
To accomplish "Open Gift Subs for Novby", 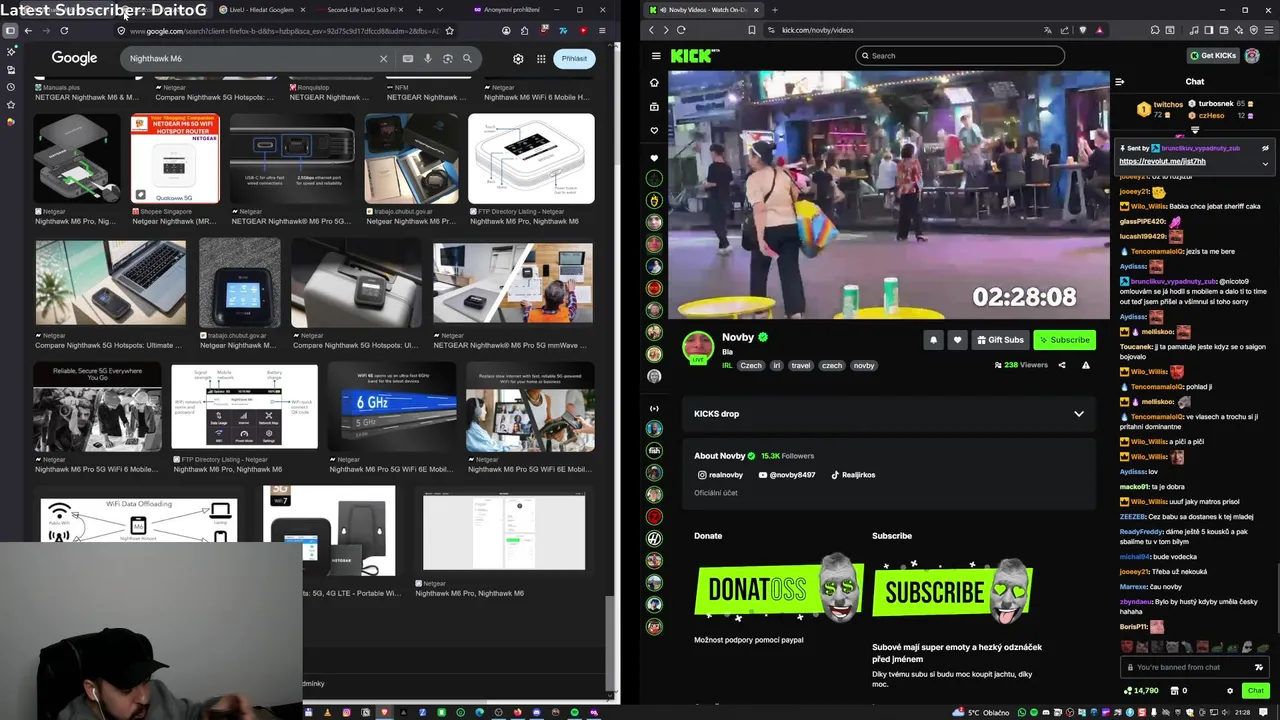I will point(1000,340).
